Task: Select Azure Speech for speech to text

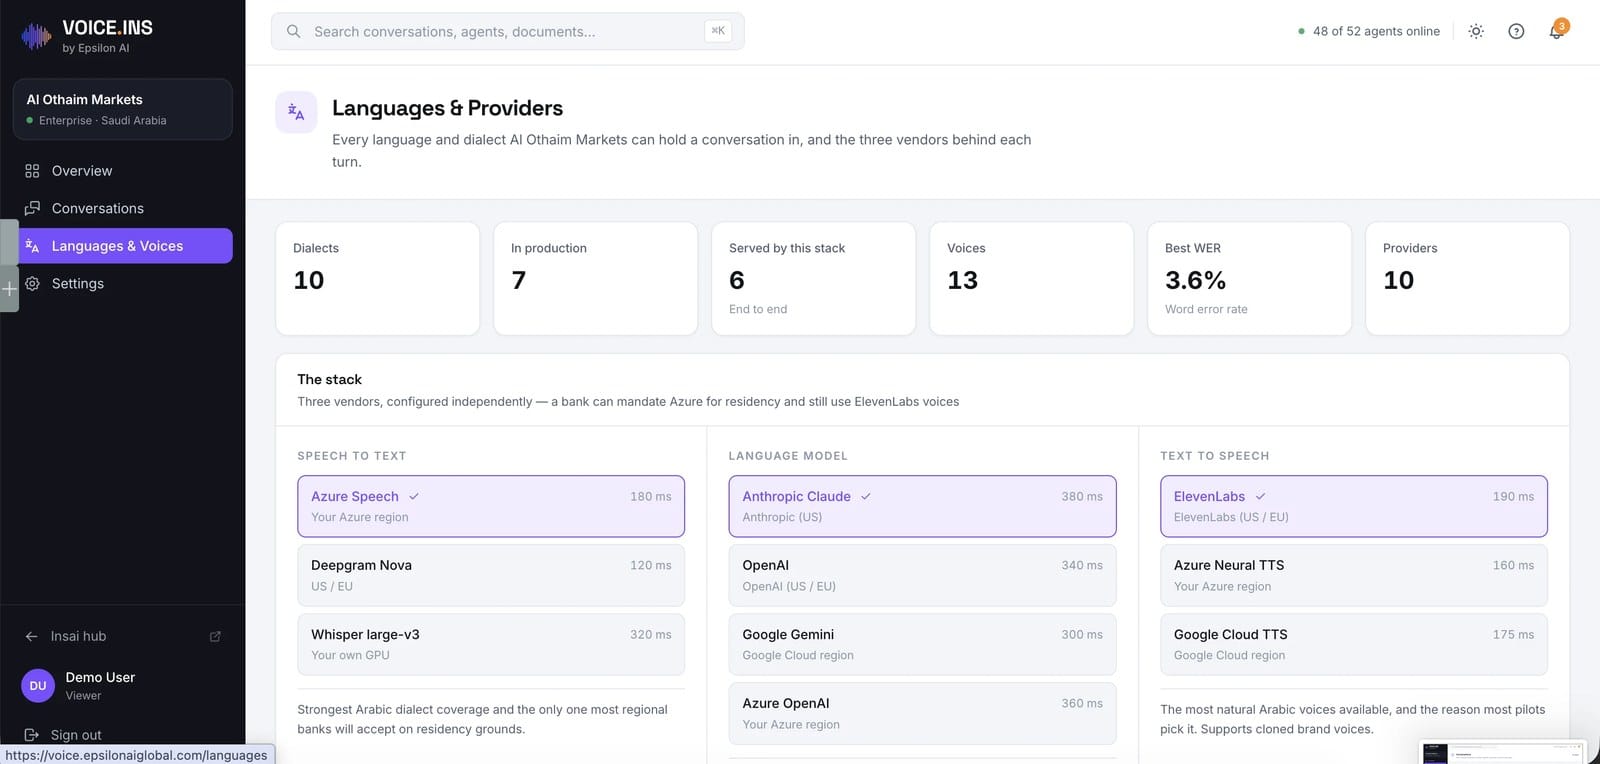Action: [x=491, y=506]
